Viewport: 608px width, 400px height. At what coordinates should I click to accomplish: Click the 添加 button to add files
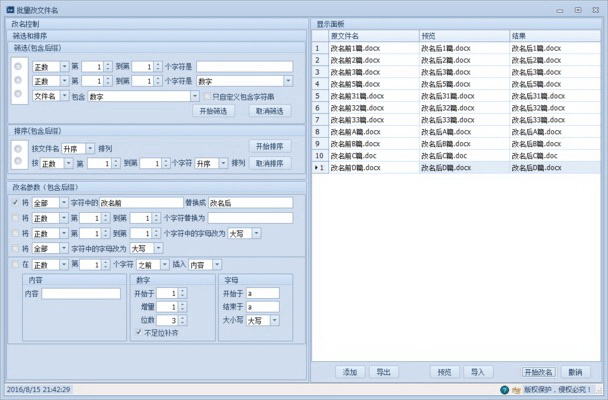coord(350,371)
